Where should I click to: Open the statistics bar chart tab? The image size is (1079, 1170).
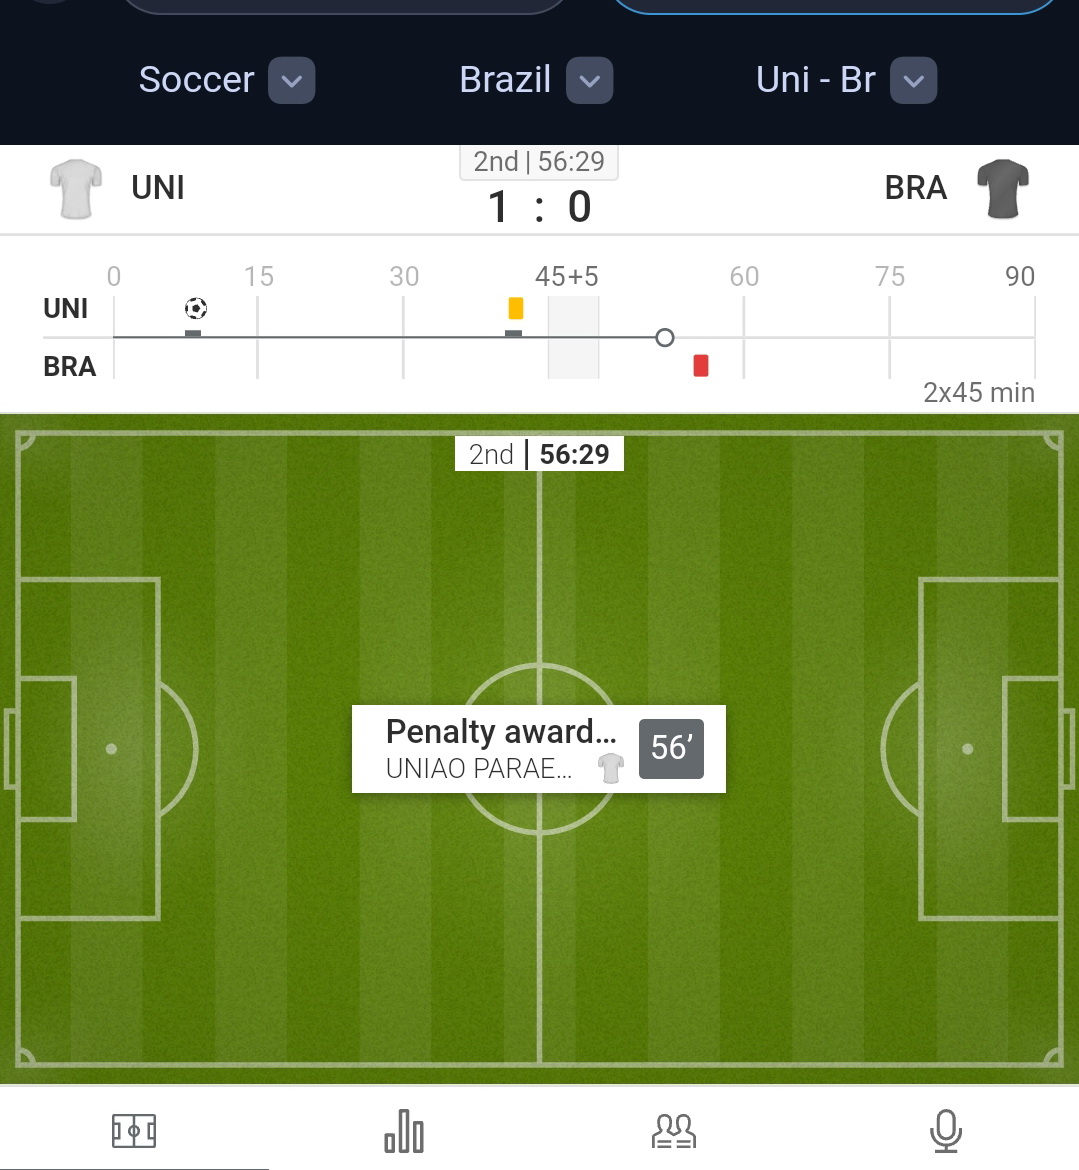(404, 1131)
